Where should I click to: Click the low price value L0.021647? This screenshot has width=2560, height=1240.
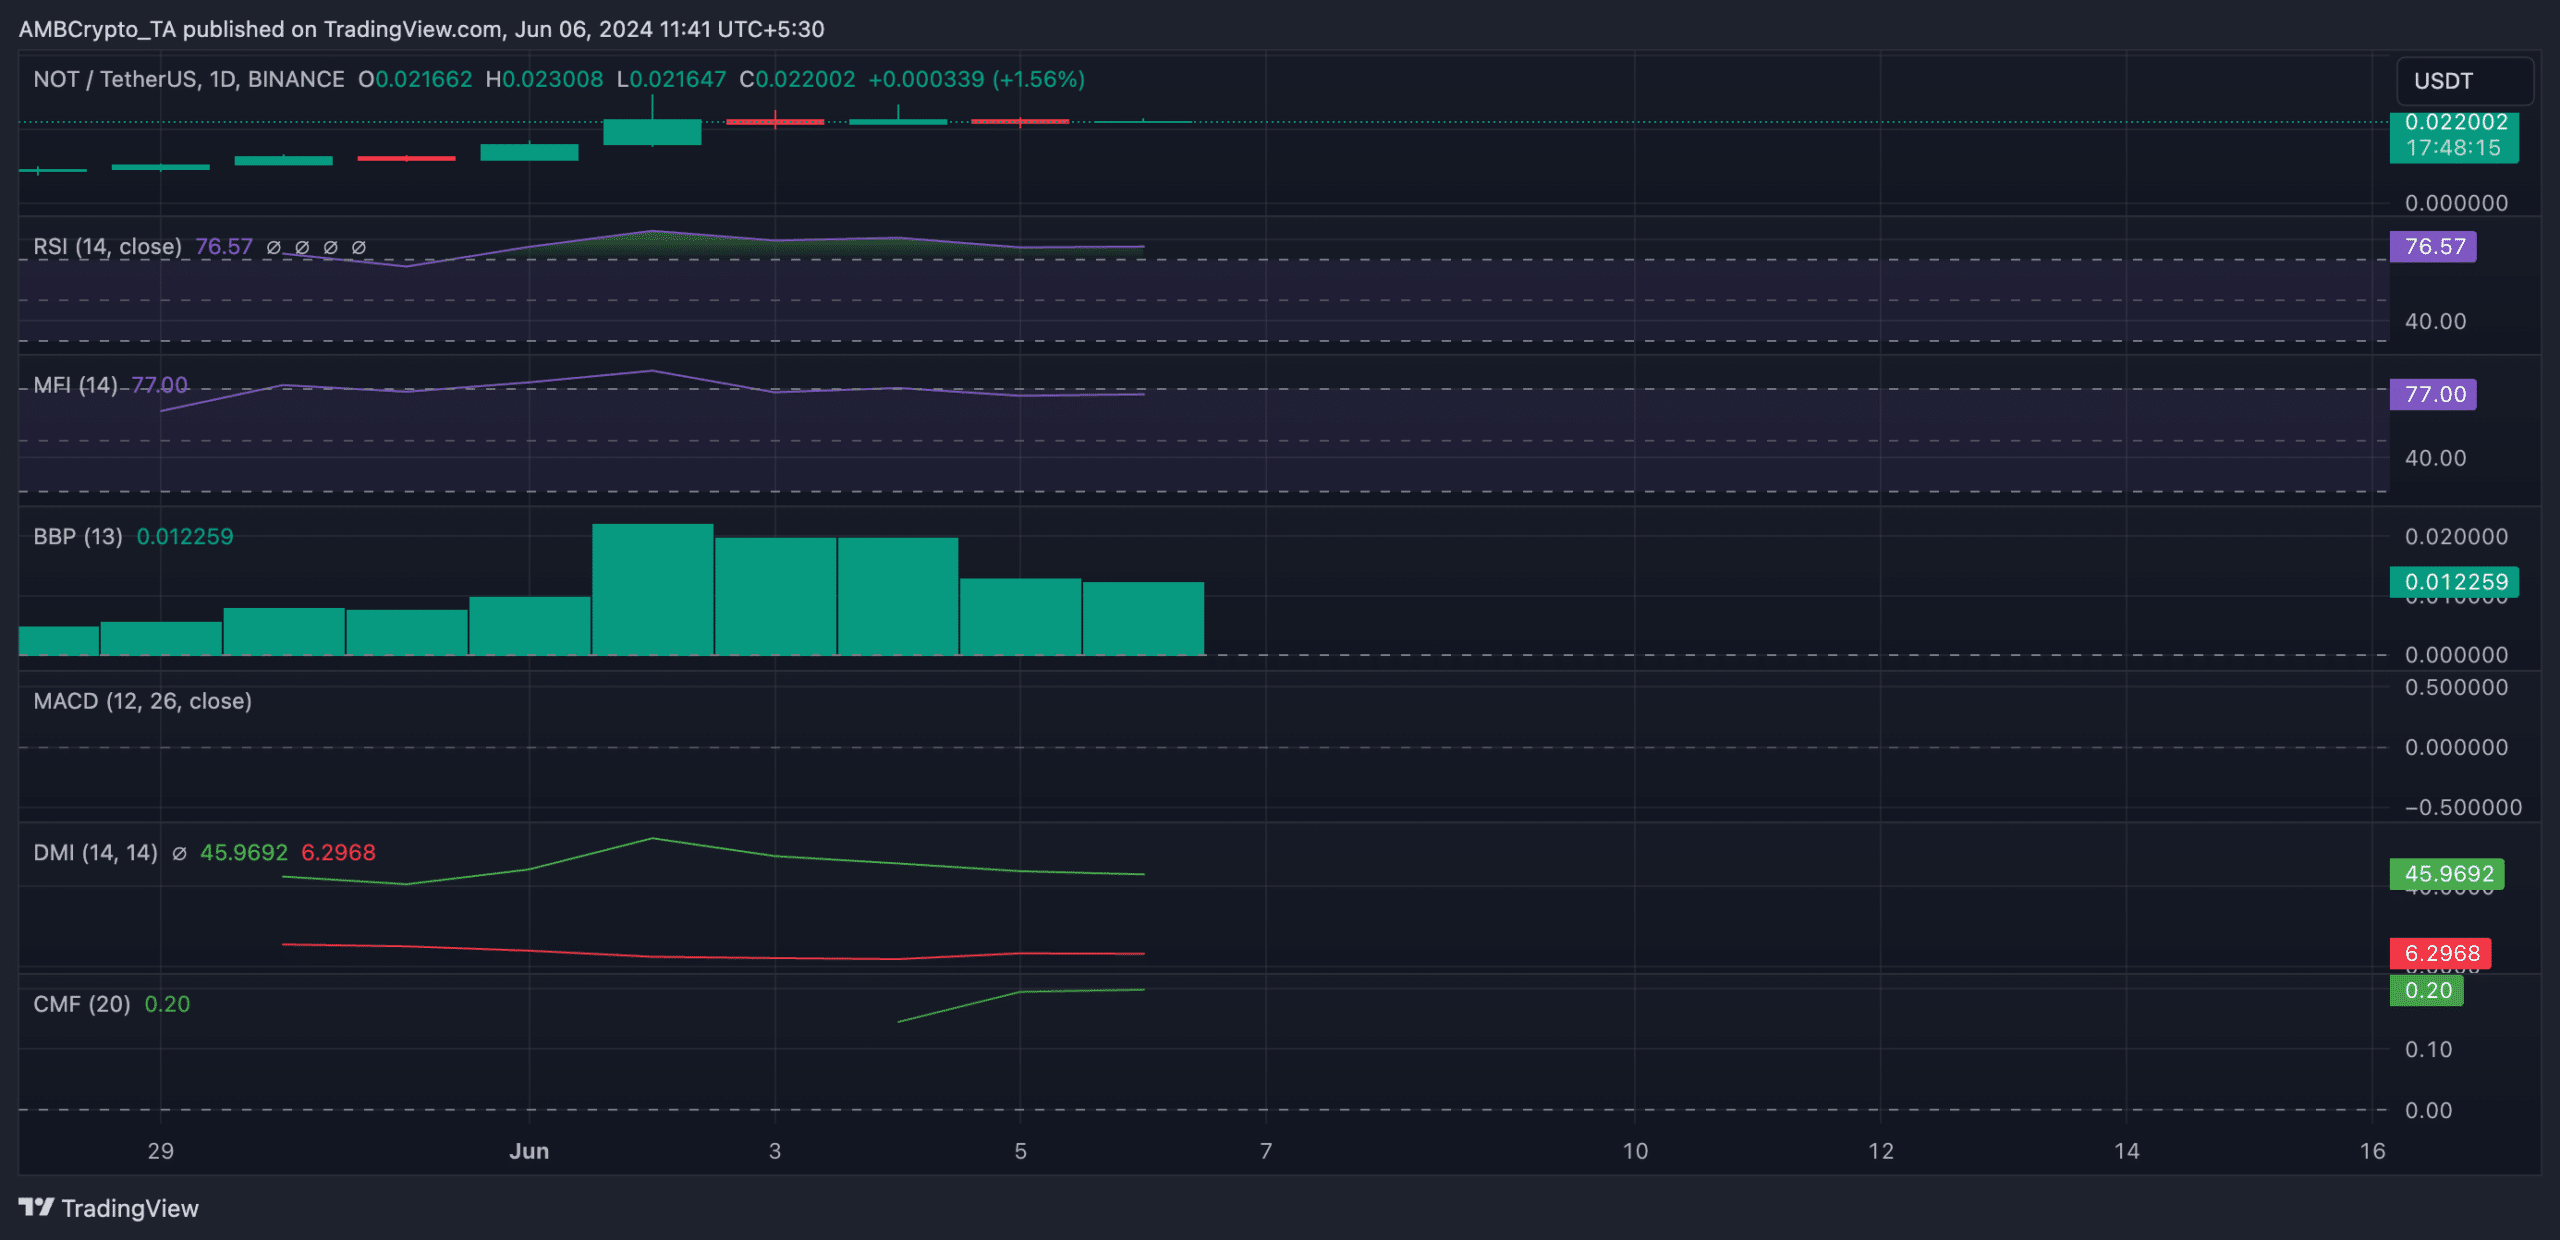point(671,79)
